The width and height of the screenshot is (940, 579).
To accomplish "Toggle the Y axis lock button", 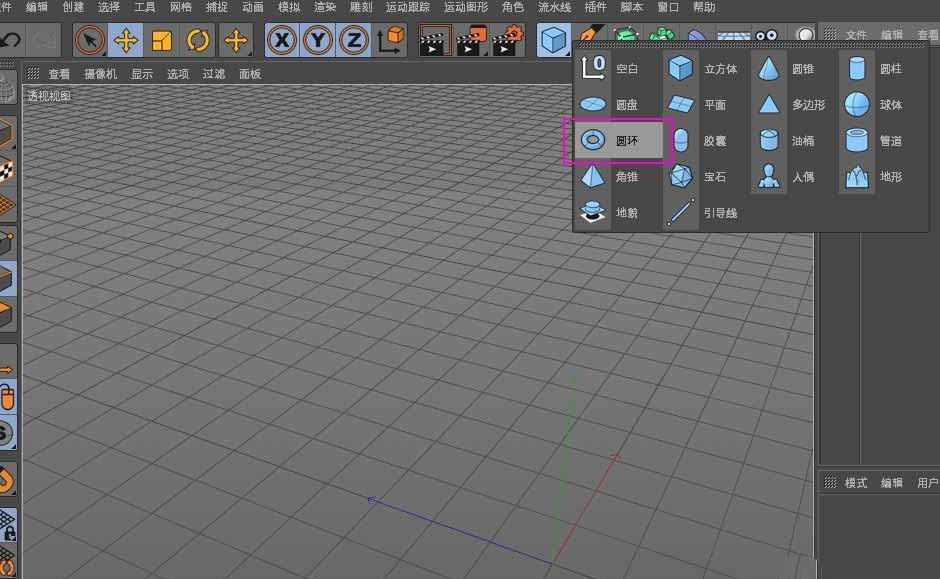I will tap(315, 40).
